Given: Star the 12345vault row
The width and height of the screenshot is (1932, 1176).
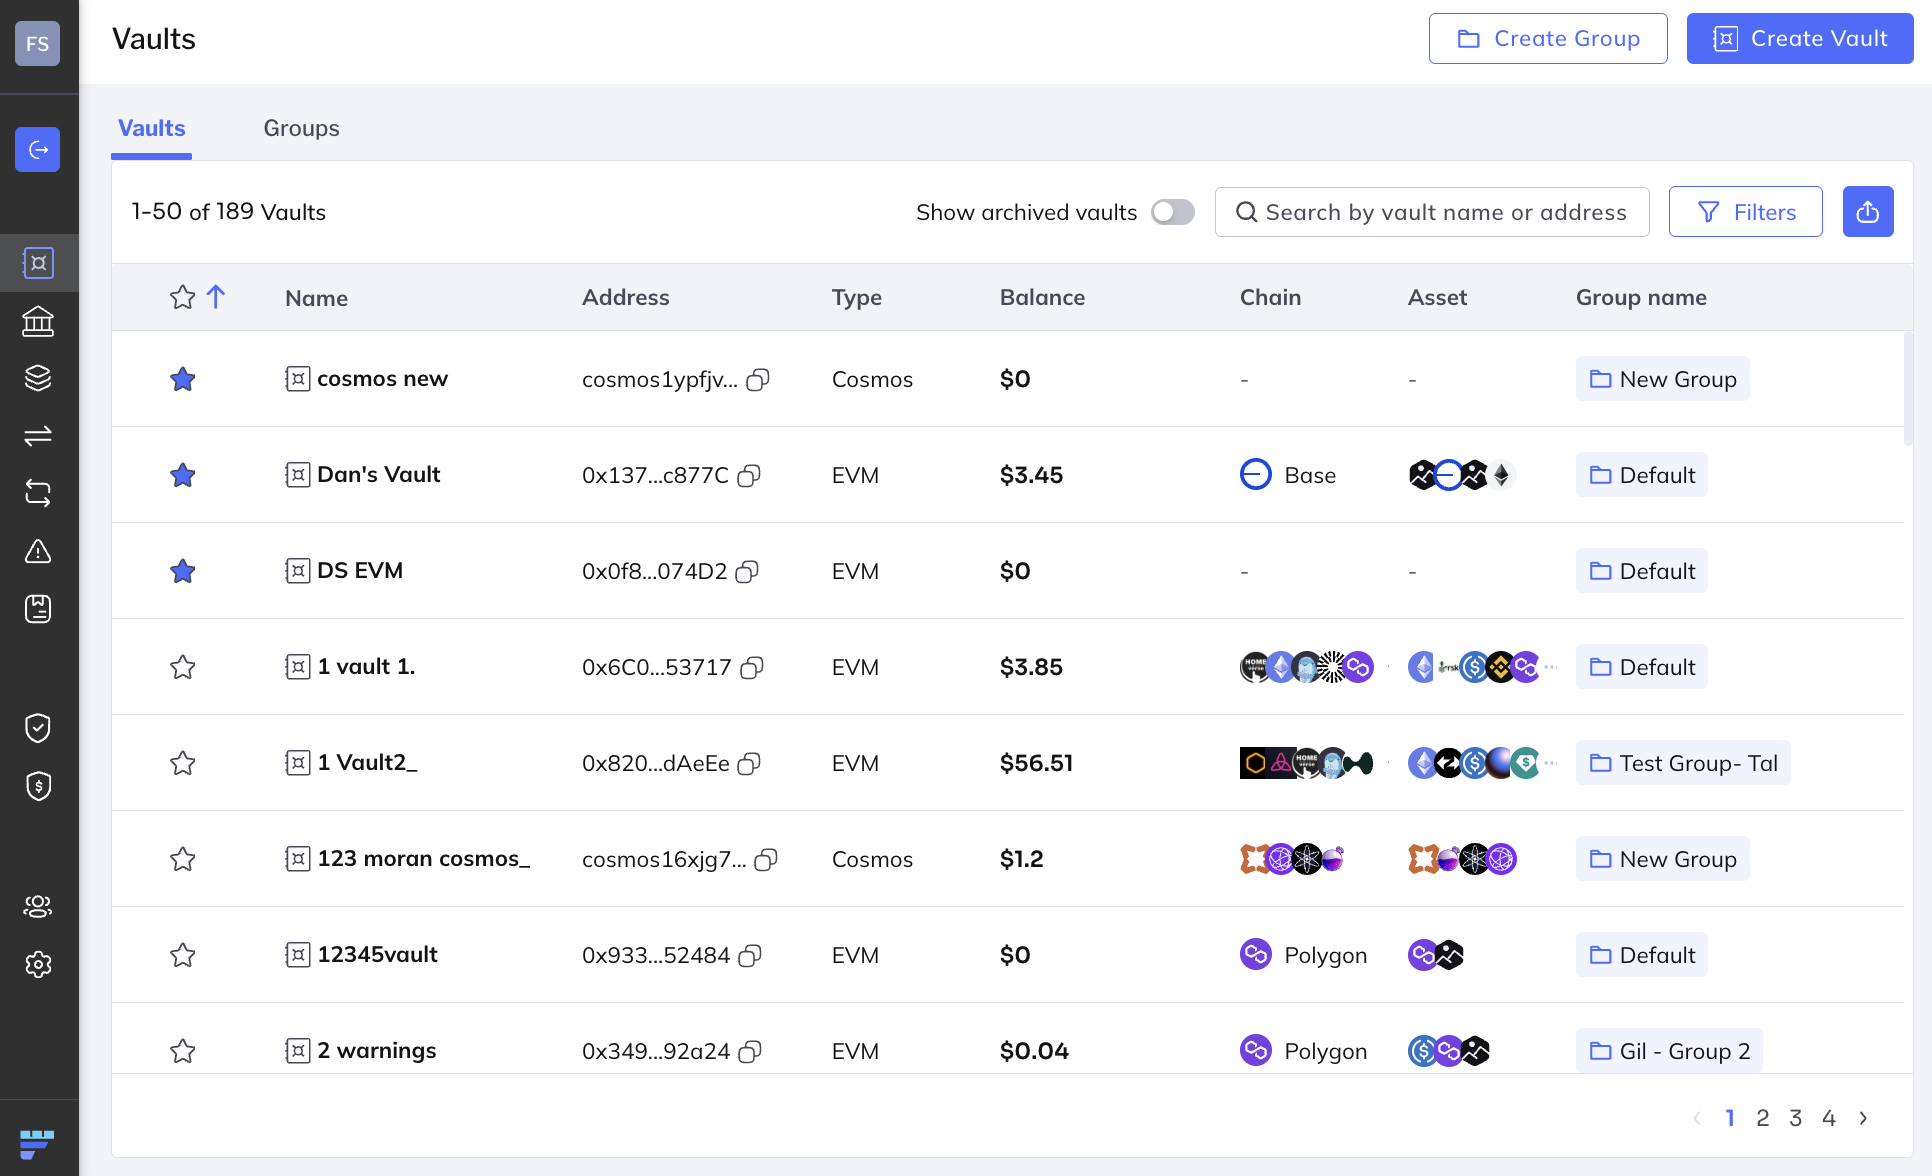Looking at the screenshot, I should pyautogui.click(x=182, y=955).
